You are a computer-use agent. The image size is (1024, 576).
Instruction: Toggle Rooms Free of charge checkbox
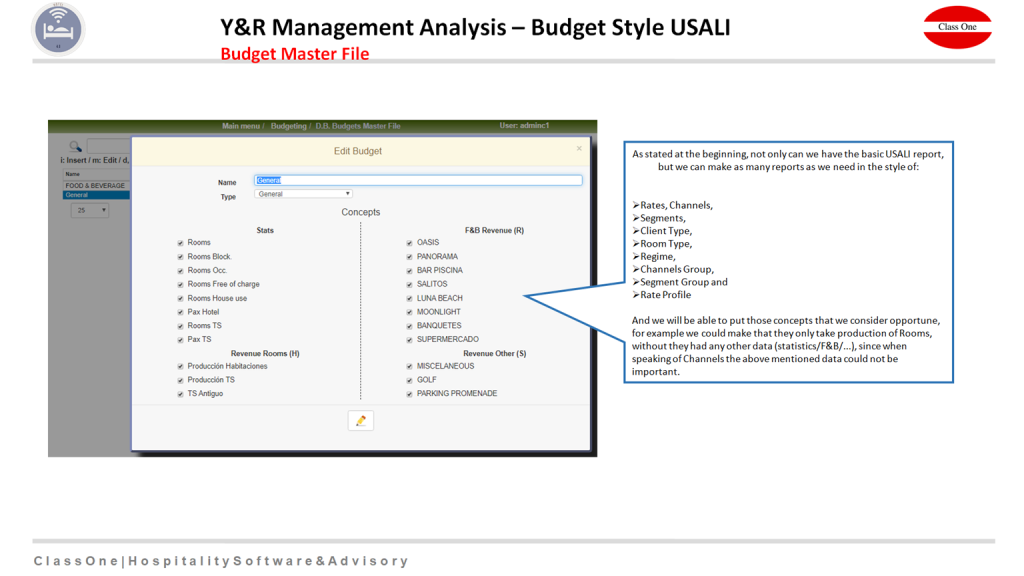pyautogui.click(x=180, y=285)
